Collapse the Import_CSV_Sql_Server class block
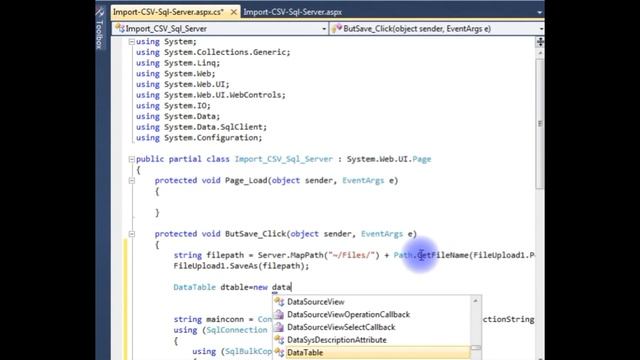This screenshot has width=640, height=360. pos(131,159)
